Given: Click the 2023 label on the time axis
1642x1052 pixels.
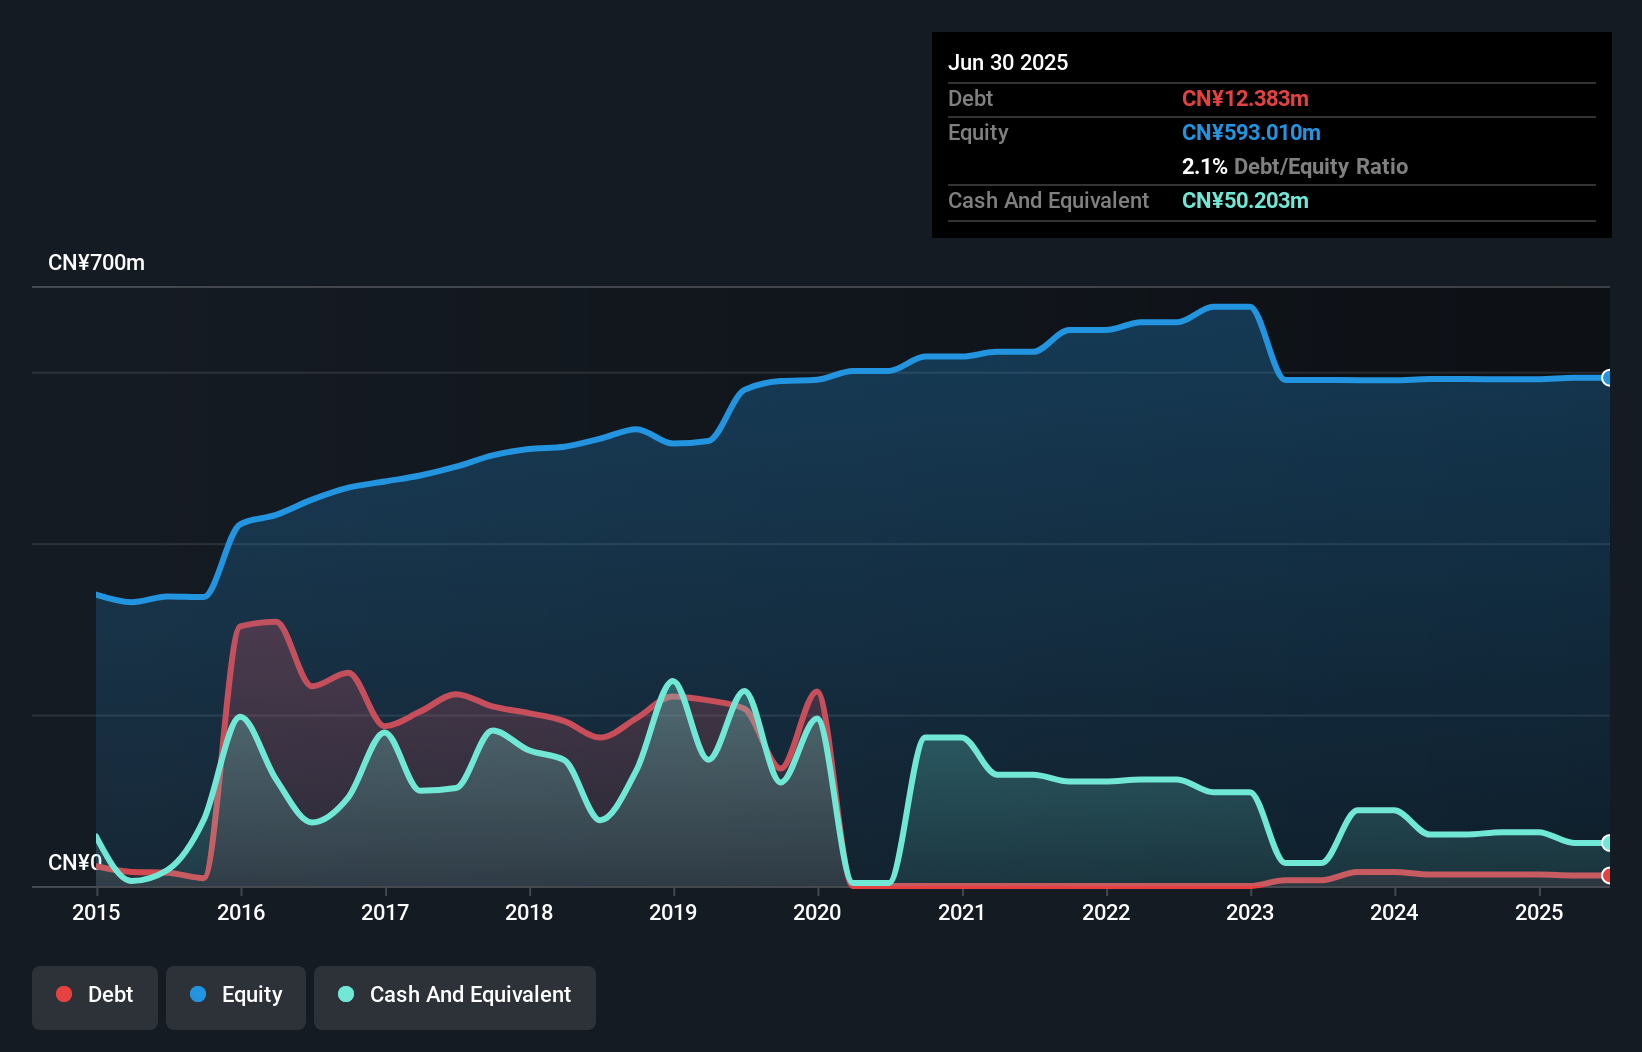Looking at the screenshot, I should pyautogui.click(x=1249, y=912).
